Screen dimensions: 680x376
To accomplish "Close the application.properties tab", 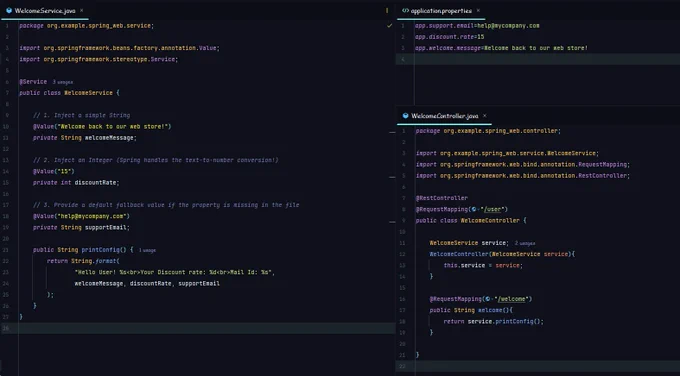I will point(478,10).
